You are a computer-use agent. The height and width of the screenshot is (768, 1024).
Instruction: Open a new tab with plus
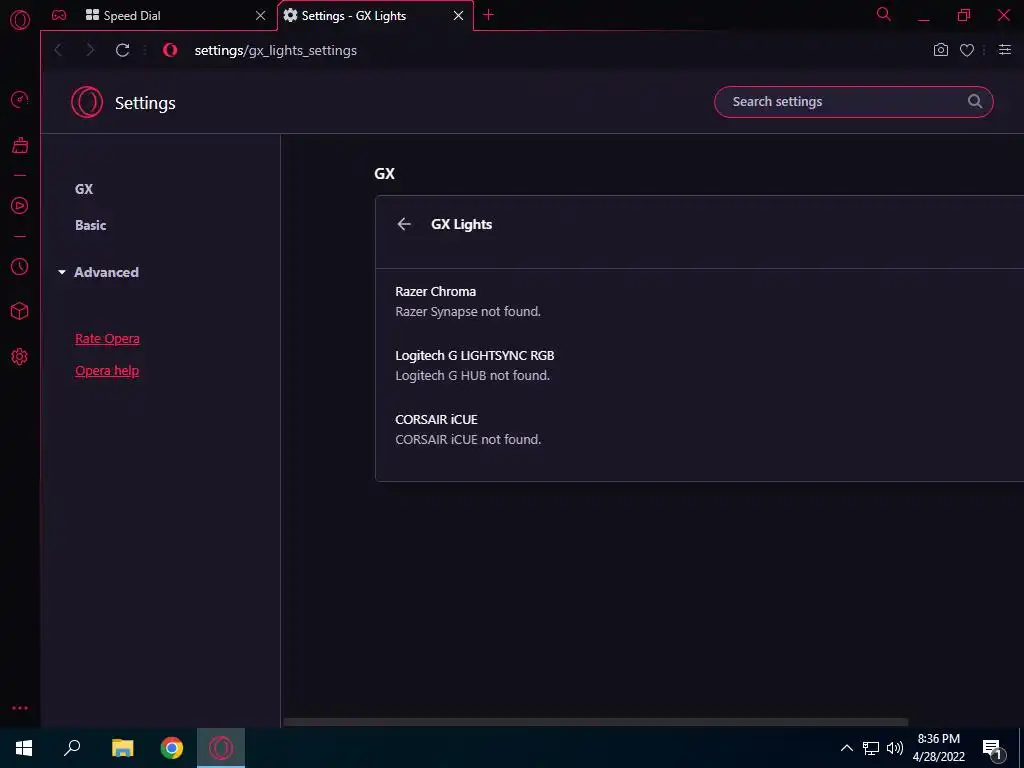click(x=488, y=15)
